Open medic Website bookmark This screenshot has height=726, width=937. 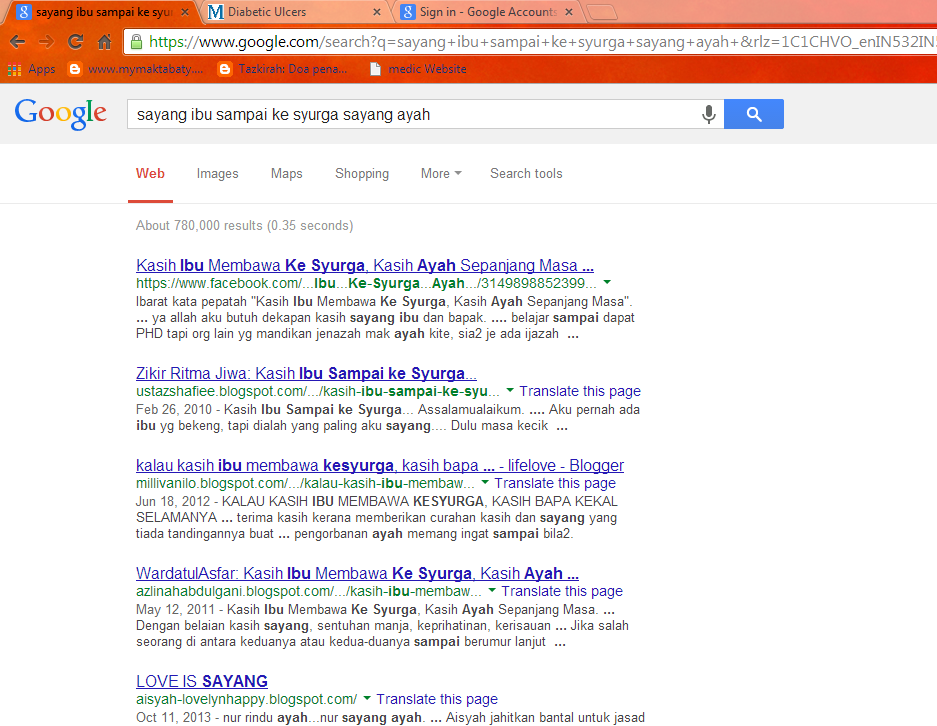coord(418,69)
